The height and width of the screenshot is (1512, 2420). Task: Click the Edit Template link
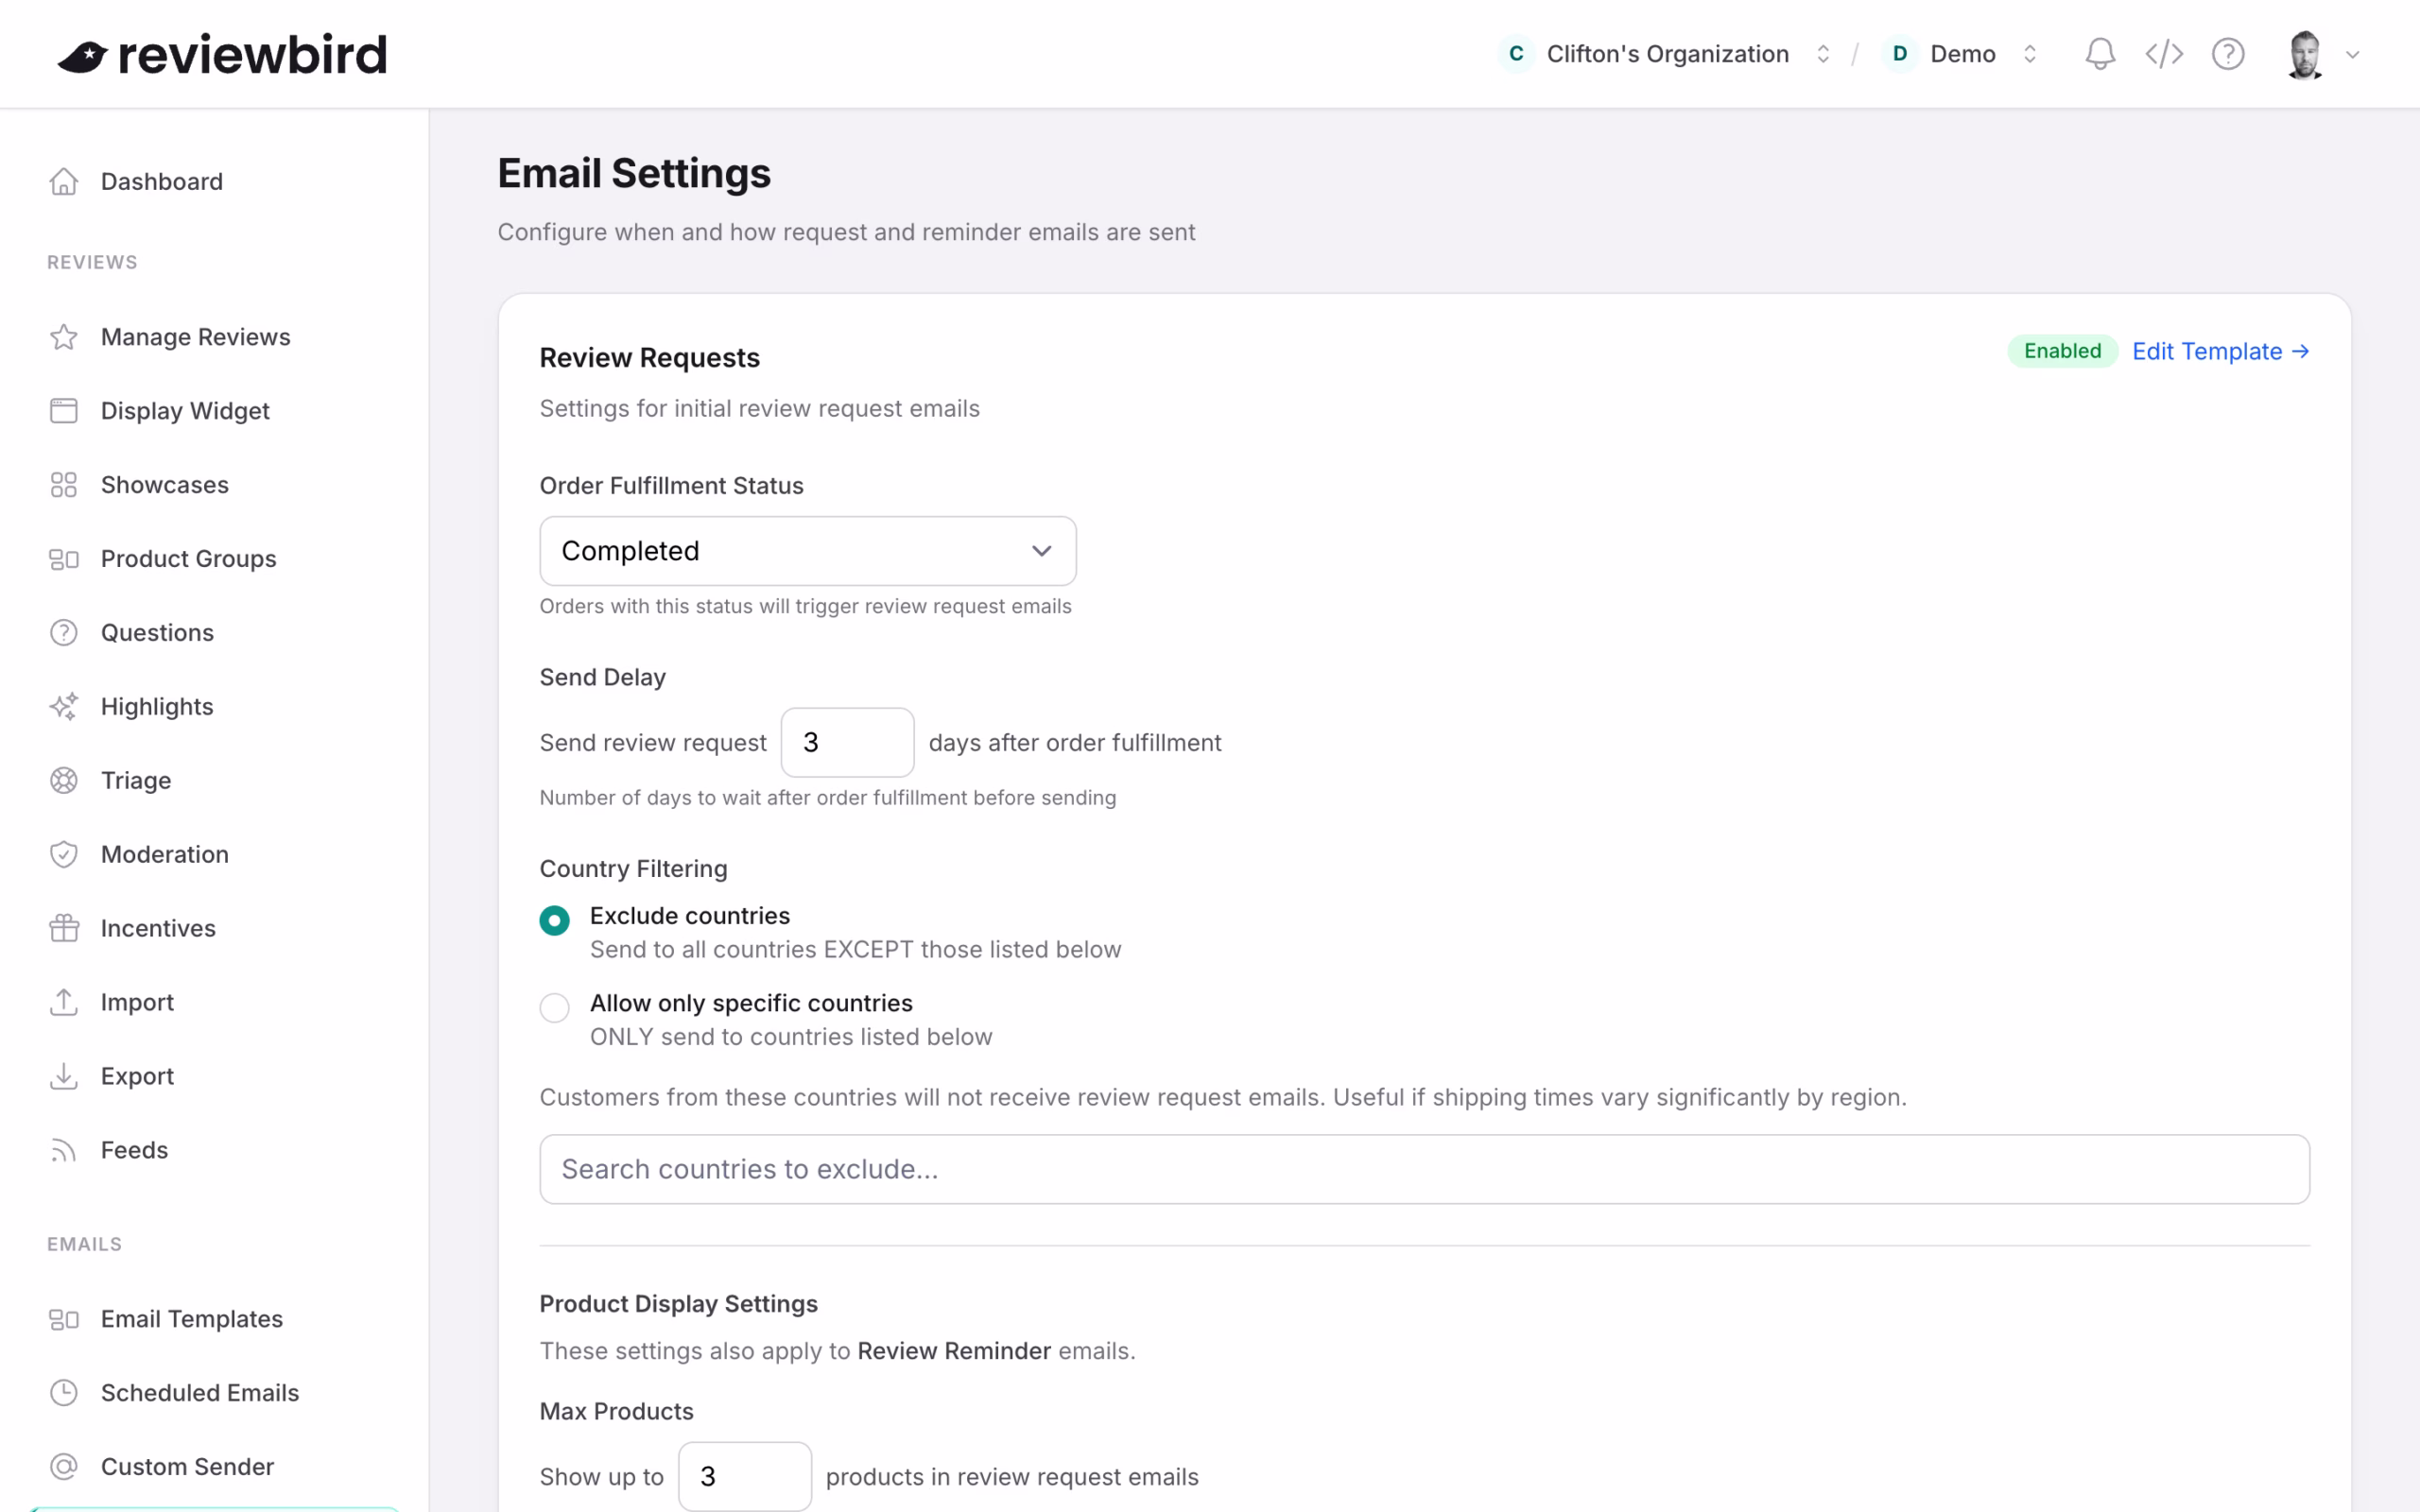[2220, 352]
